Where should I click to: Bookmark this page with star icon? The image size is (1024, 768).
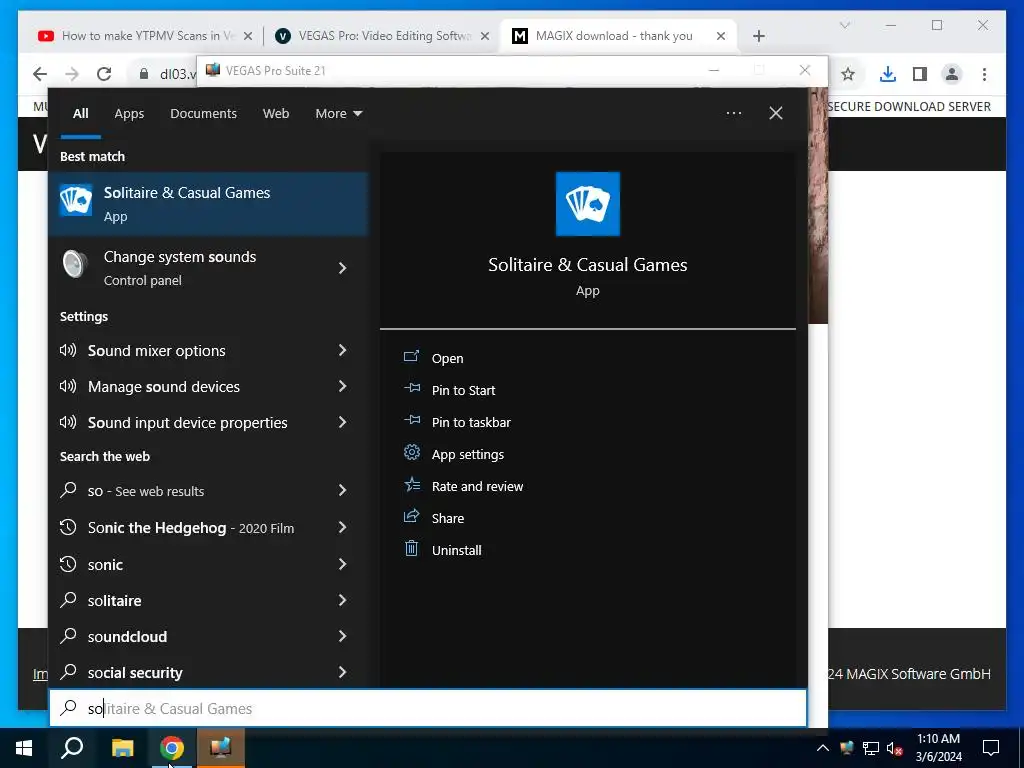pyautogui.click(x=848, y=74)
